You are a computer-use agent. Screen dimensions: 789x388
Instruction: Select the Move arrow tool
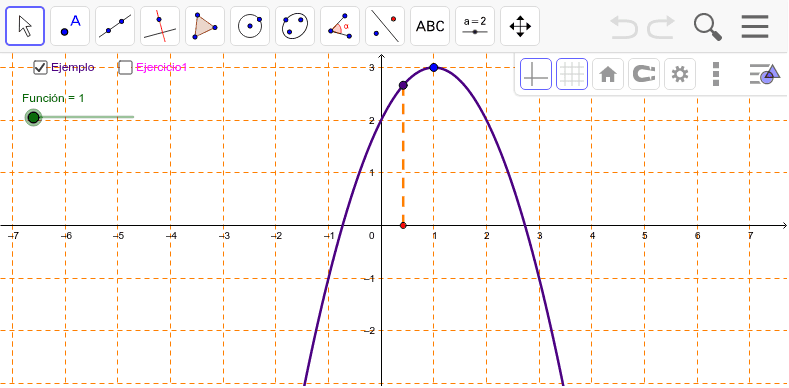coord(25,26)
